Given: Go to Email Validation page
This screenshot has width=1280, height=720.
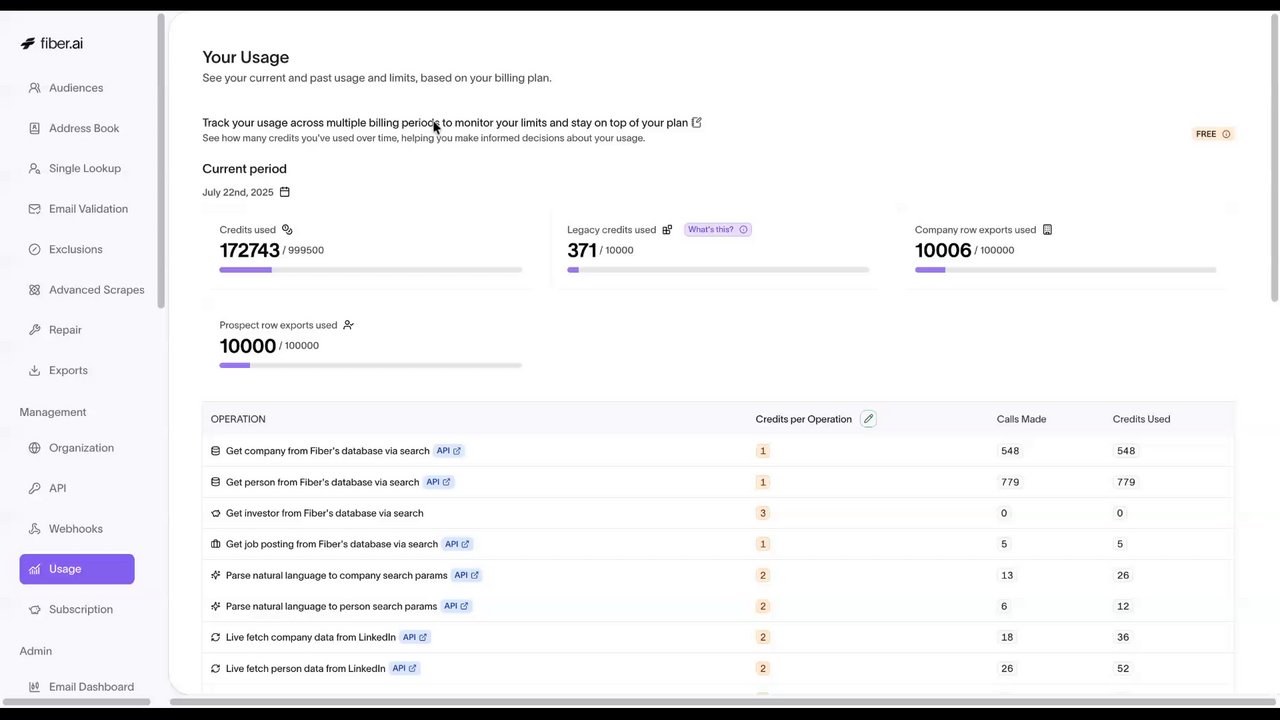Looking at the screenshot, I should pos(88,209).
